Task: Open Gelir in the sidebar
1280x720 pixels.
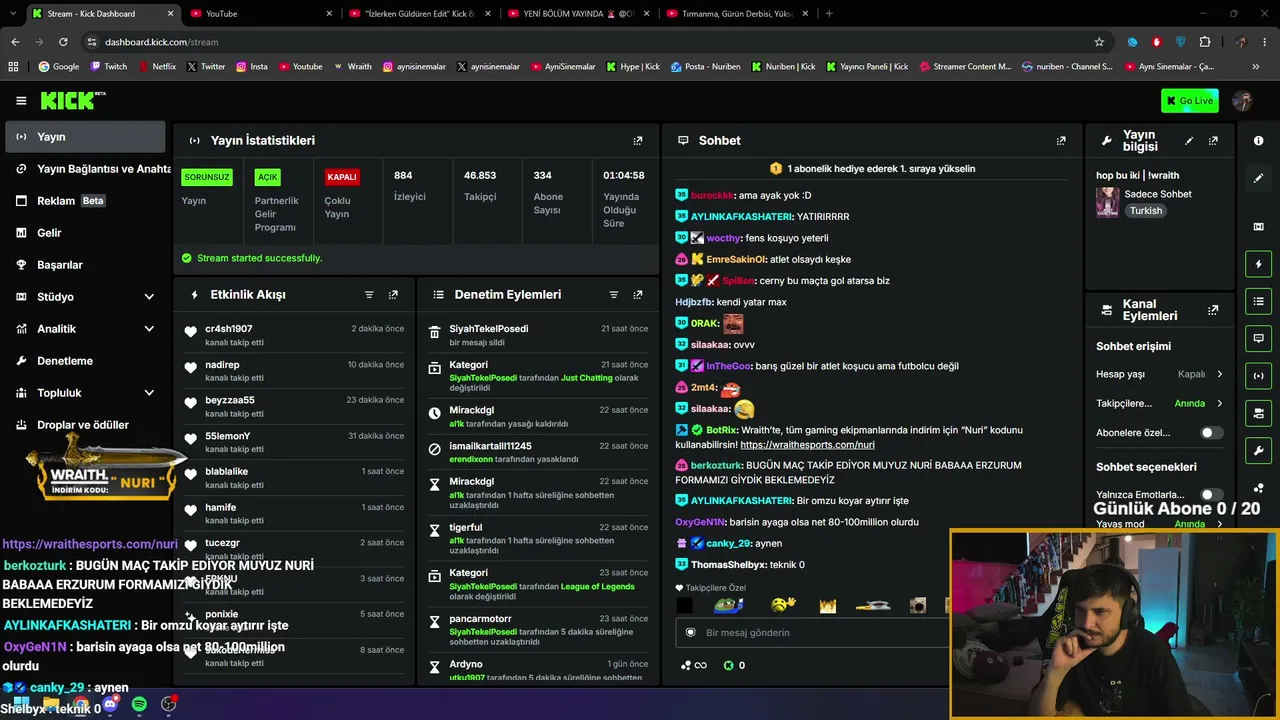Action: [85, 233]
